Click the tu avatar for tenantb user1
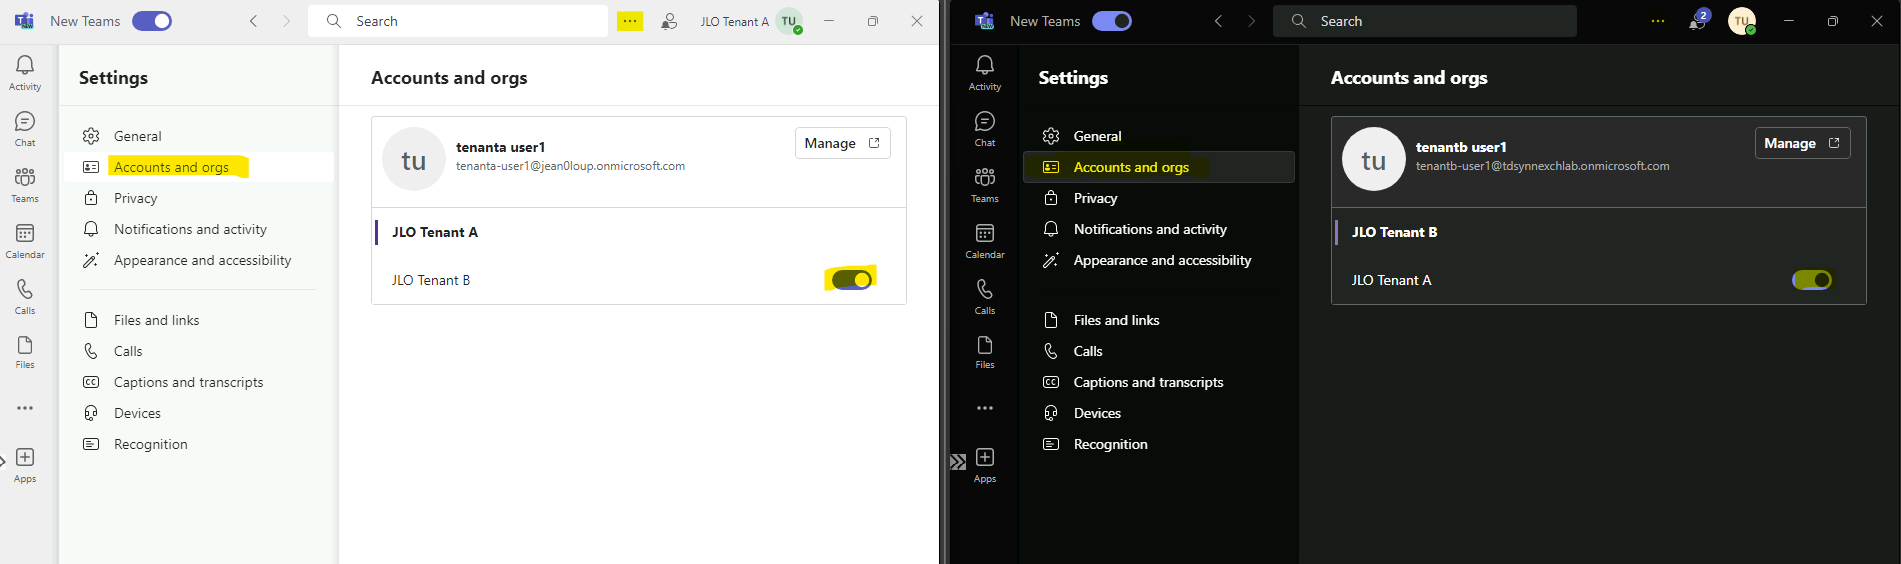The height and width of the screenshot is (564, 1901). (x=1374, y=159)
